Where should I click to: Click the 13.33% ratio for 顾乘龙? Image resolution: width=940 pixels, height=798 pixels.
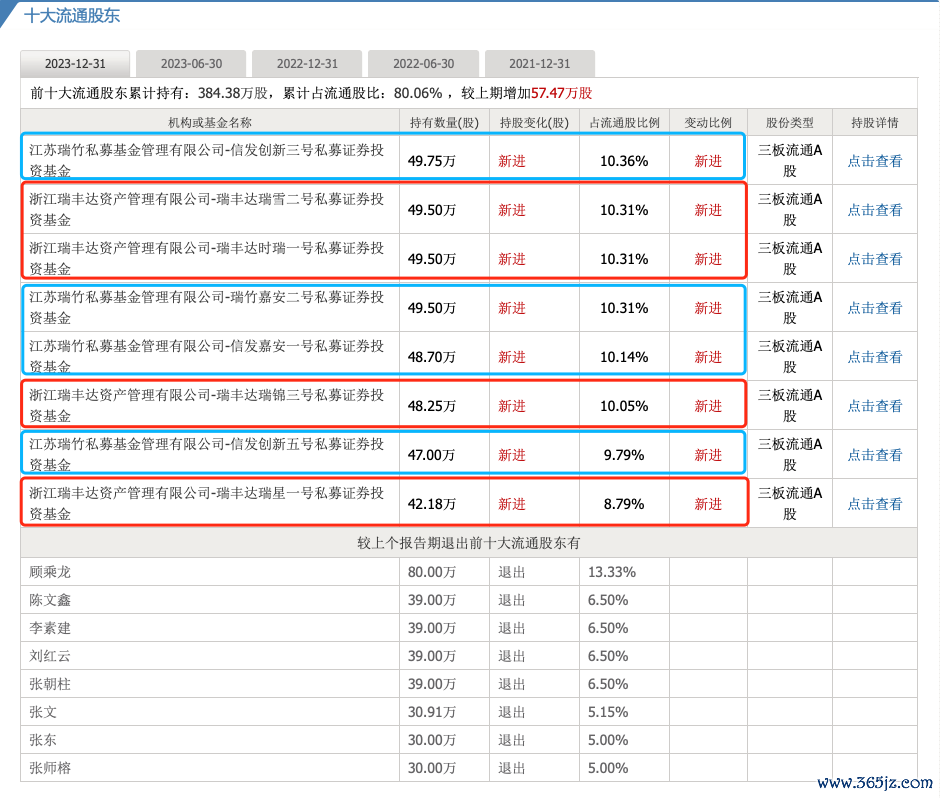(611, 573)
